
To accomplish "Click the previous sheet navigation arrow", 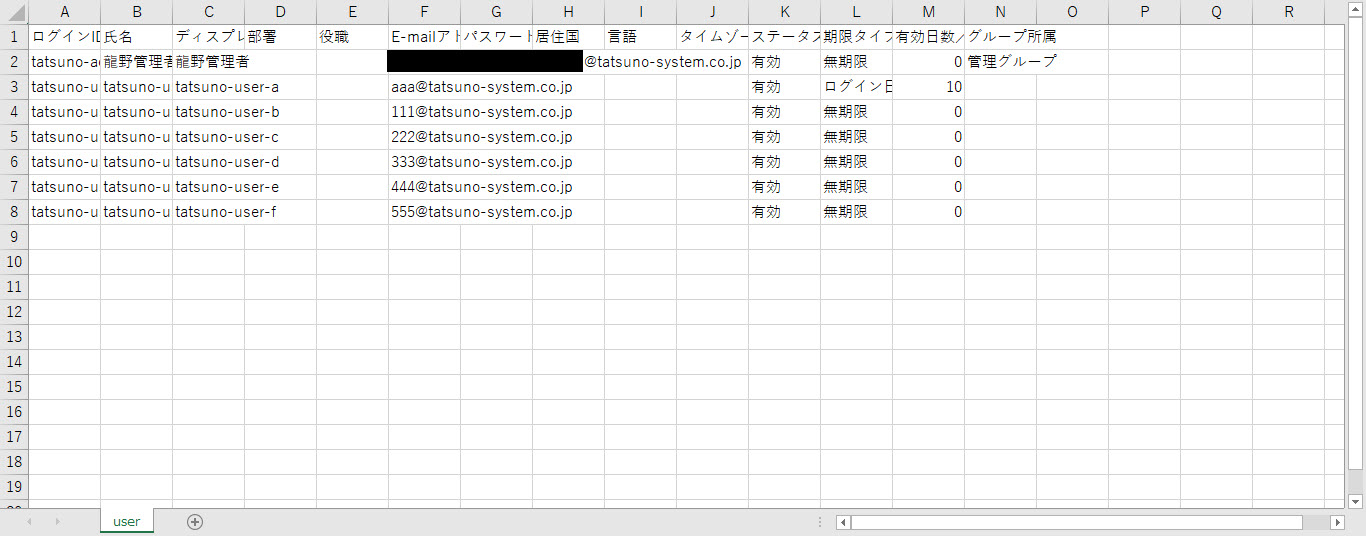I will (x=30, y=521).
